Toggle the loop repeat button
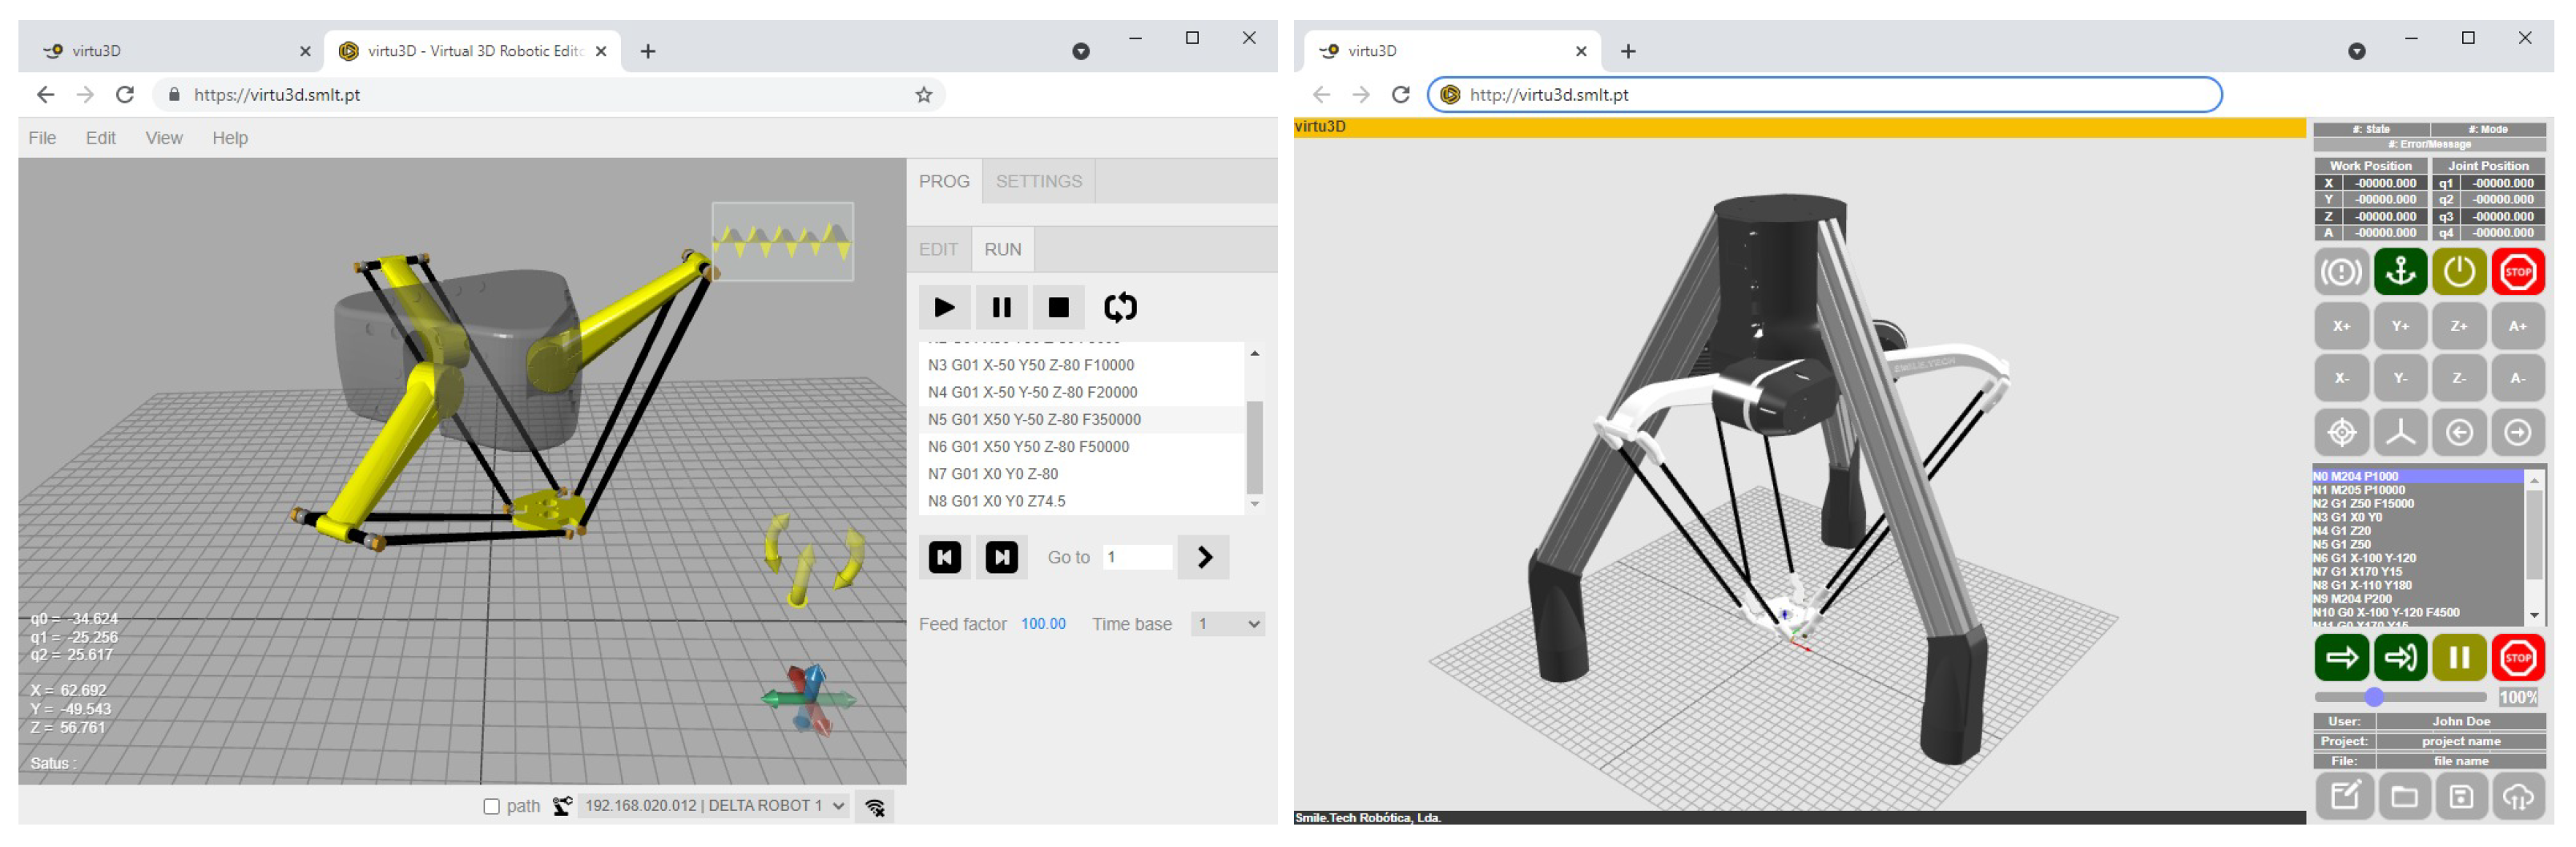The image size is (2576, 847). point(1119,307)
